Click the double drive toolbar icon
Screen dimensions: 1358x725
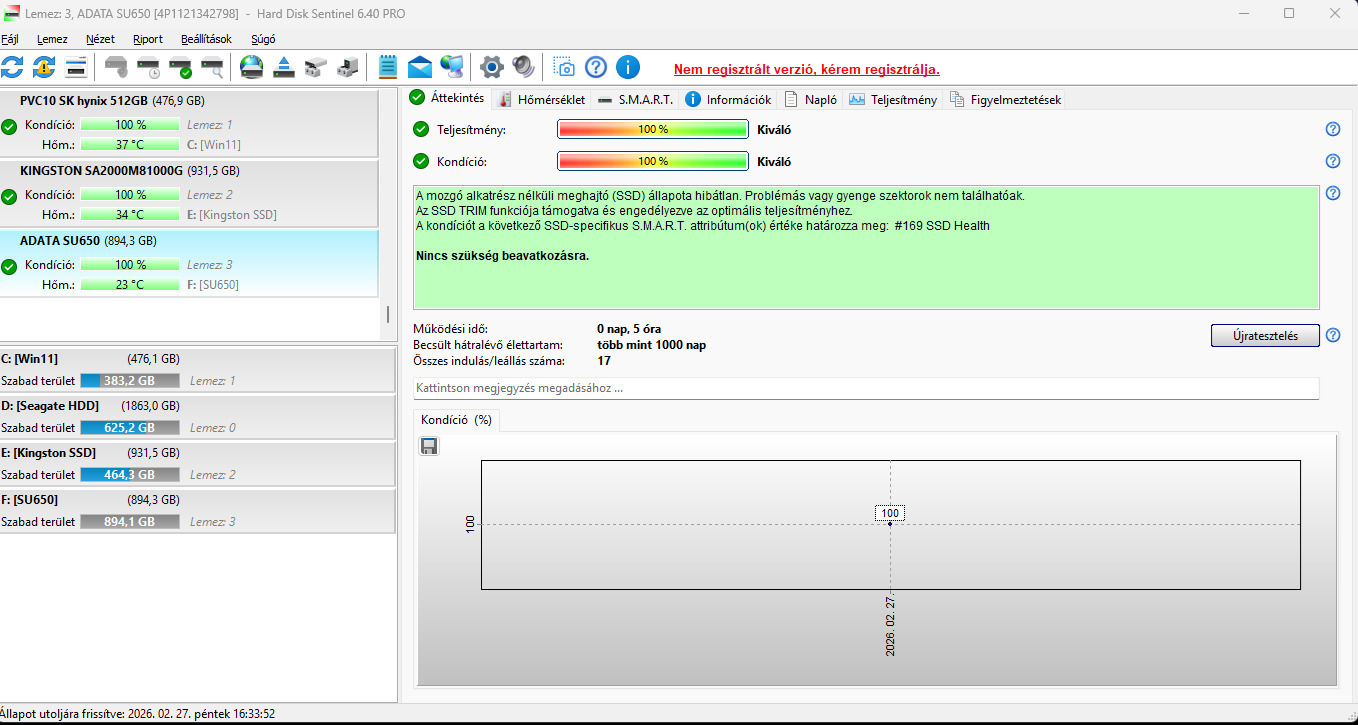coord(316,68)
